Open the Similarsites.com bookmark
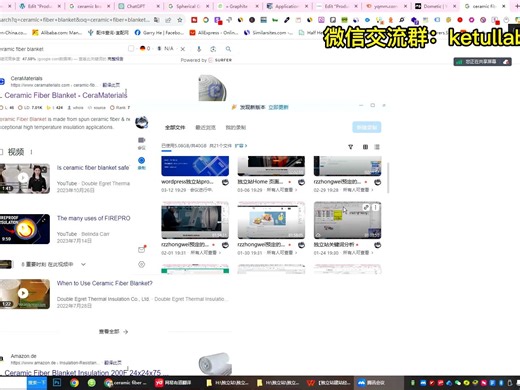 (x=268, y=33)
